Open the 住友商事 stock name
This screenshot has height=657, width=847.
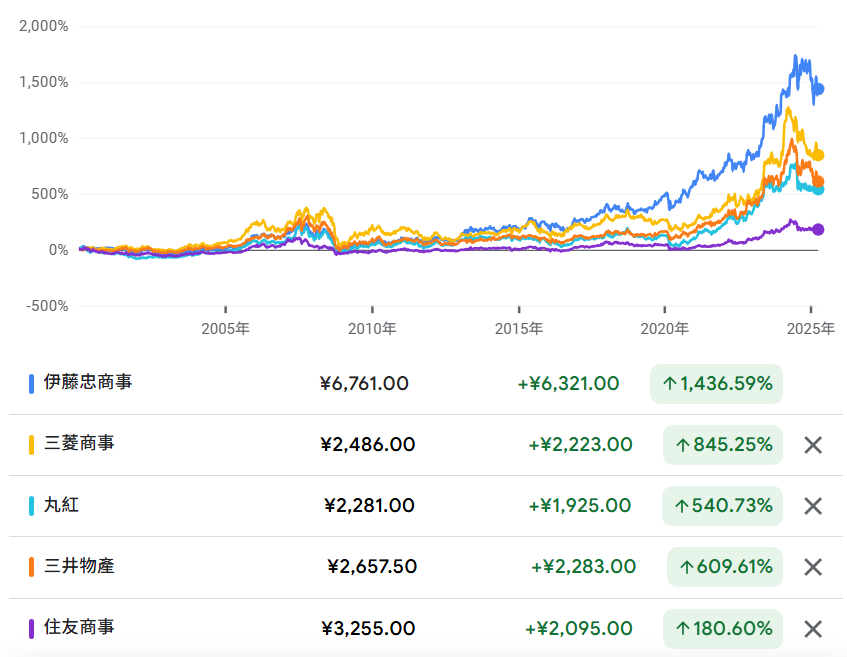tap(79, 627)
